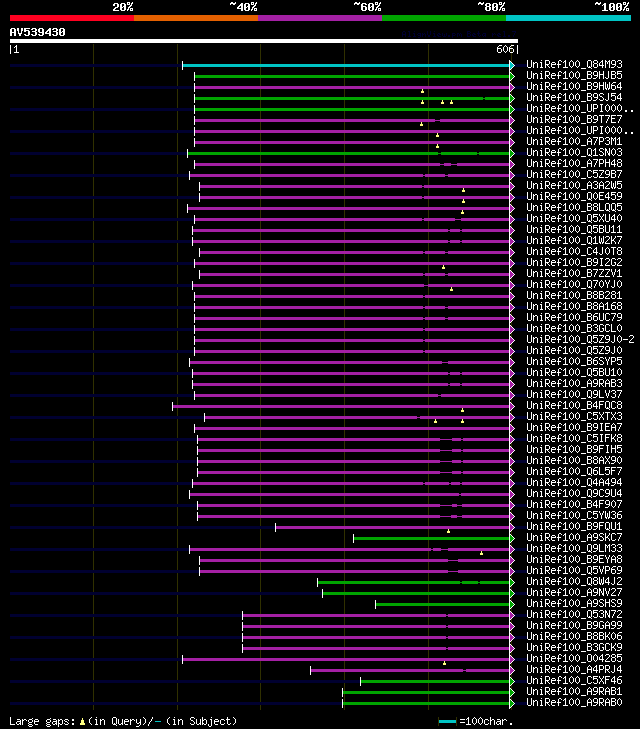640x729 pixels.
Task: Click the AV539430 query name
Action: click(x=38, y=32)
